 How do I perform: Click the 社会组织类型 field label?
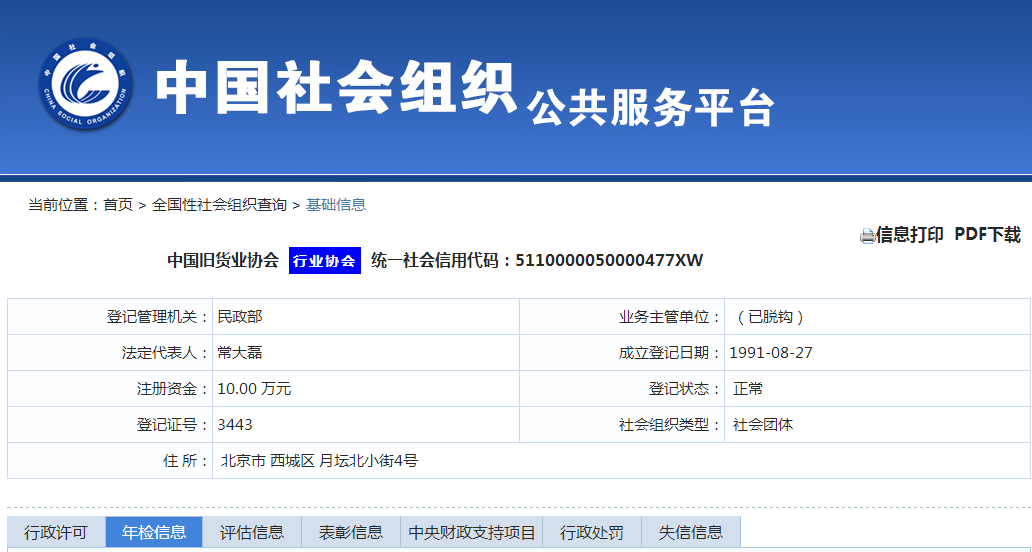[670, 425]
